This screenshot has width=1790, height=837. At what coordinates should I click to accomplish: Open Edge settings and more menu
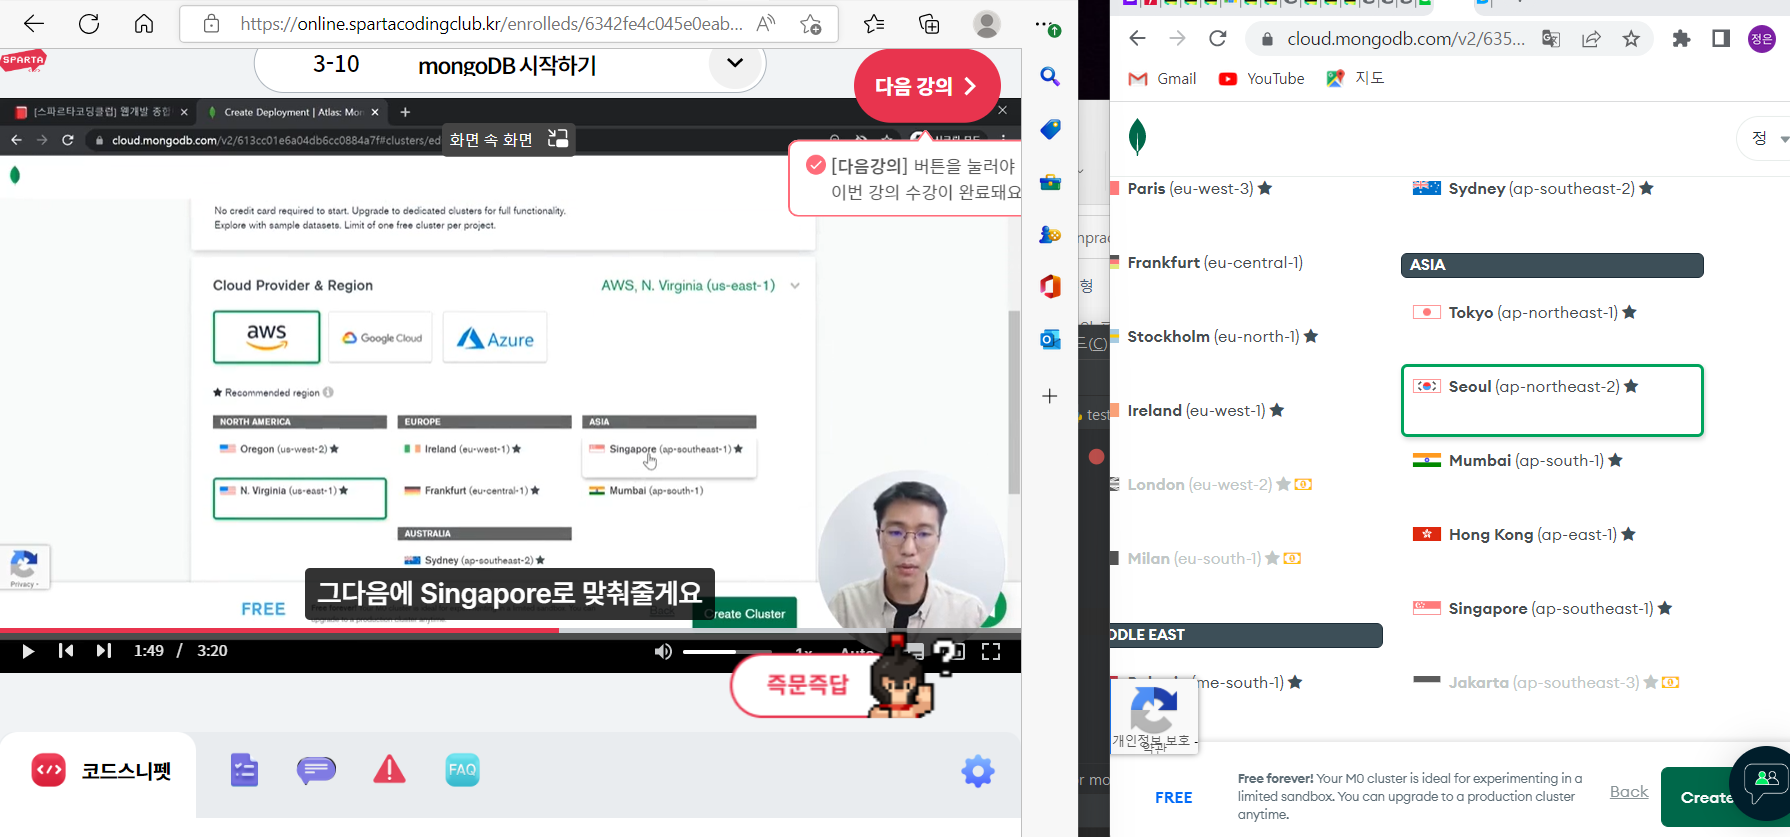coord(1045,24)
